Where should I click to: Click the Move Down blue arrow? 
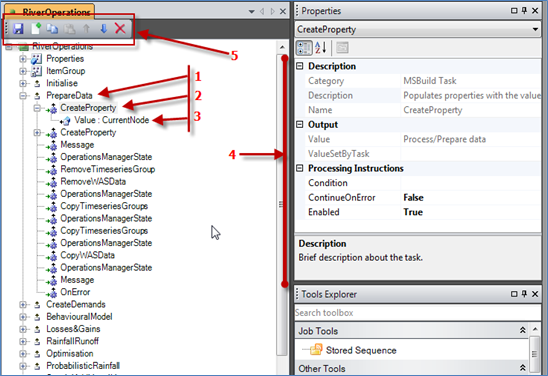[103, 28]
